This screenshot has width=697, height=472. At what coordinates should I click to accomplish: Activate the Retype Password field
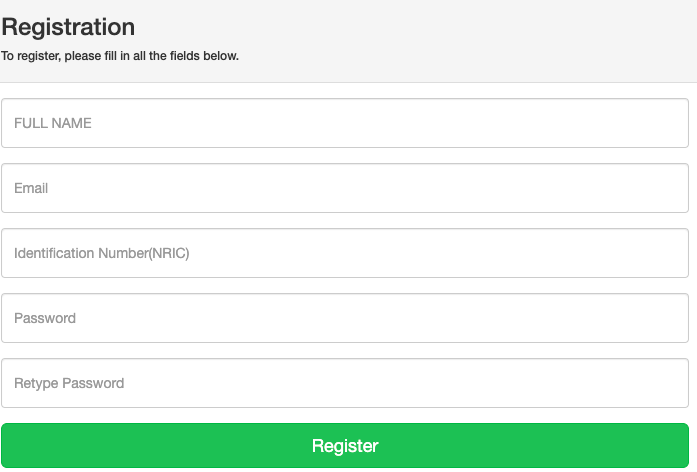(345, 383)
